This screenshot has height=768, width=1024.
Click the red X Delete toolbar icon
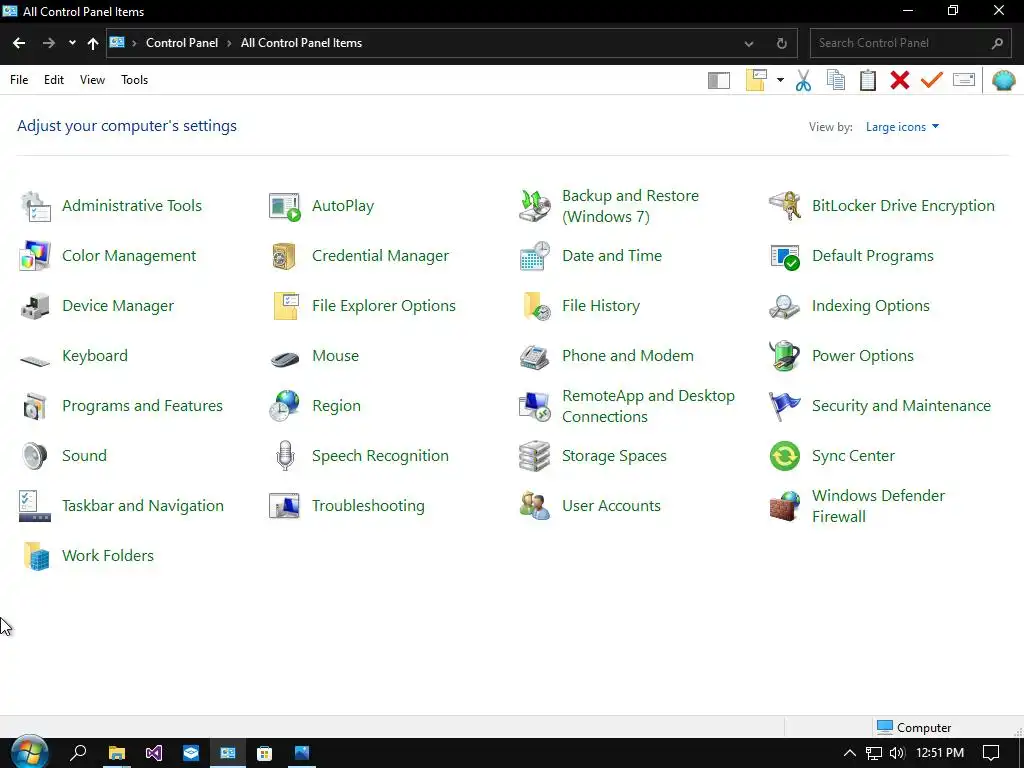tap(900, 80)
